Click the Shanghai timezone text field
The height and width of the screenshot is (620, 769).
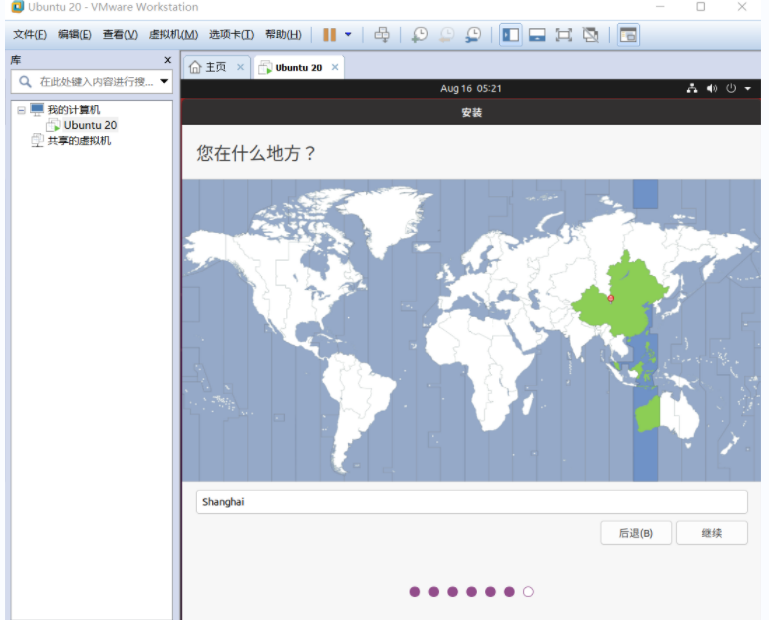[x=472, y=502]
